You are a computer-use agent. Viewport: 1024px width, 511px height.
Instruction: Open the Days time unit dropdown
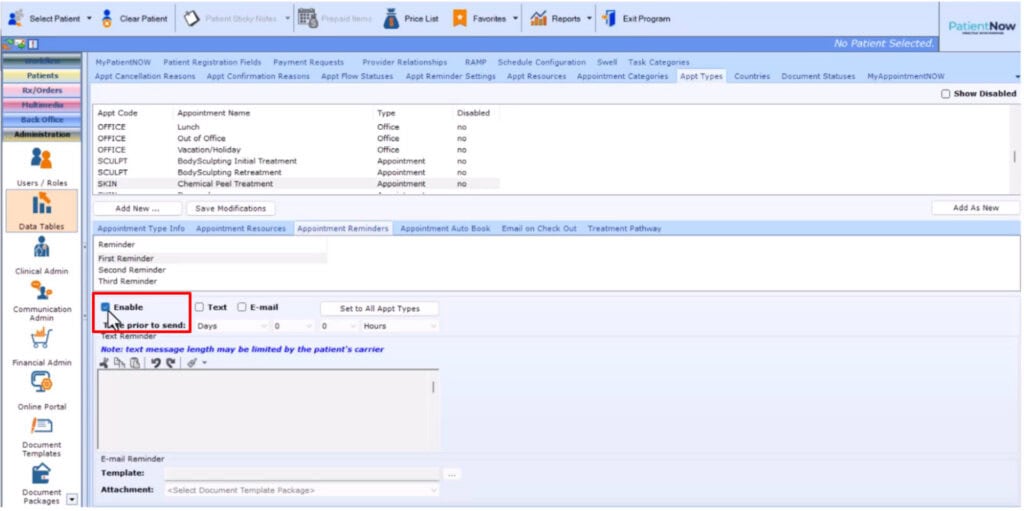click(x=232, y=326)
